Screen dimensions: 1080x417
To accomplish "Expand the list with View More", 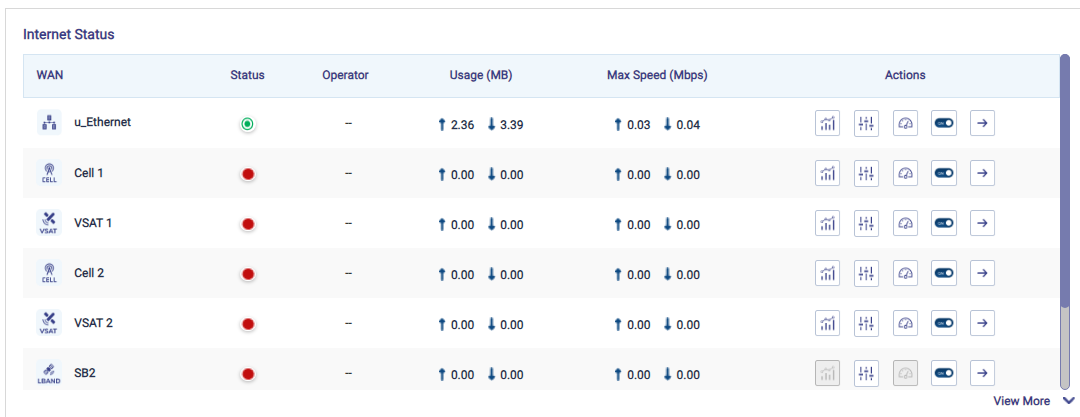I will [1021, 401].
